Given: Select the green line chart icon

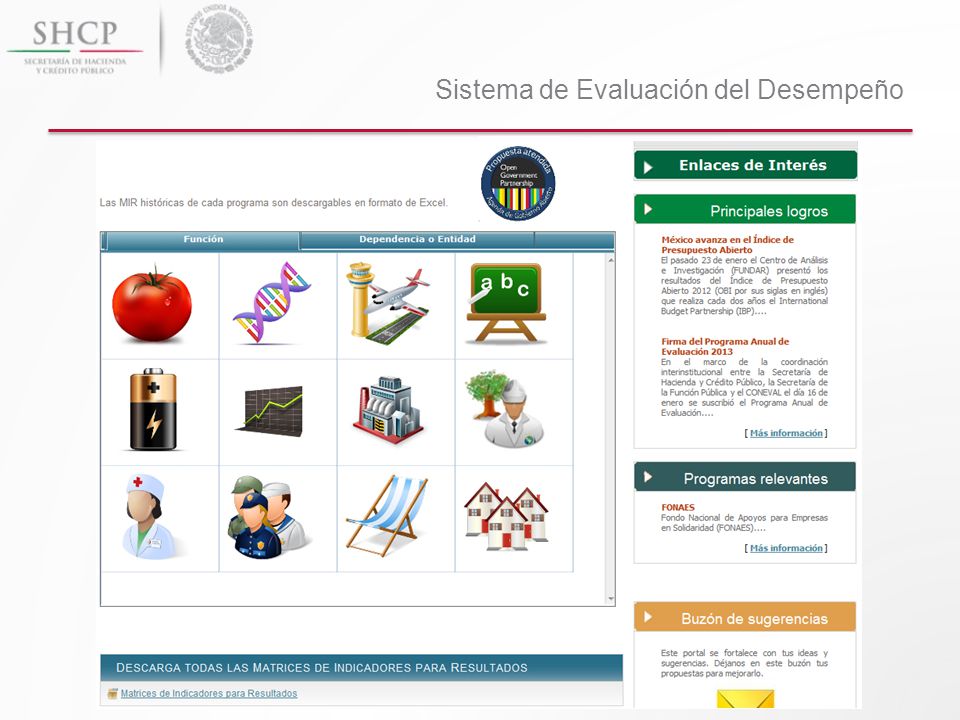Looking at the screenshot, I should pyautogui.click(x=270, y=410).
